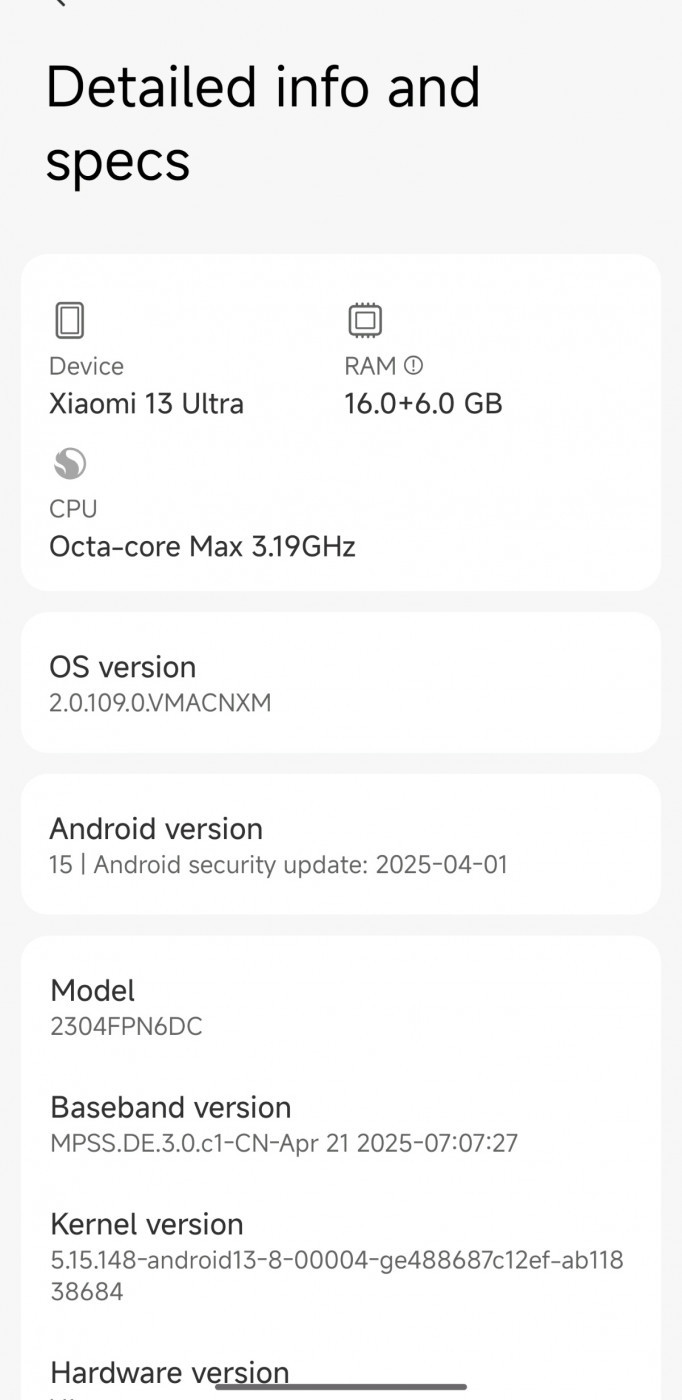Image resolution: width=682 pixels, height=1400 pixels.
Task: Select the Model 2304FPN6DC row
Action: (x=341, y=1007)
